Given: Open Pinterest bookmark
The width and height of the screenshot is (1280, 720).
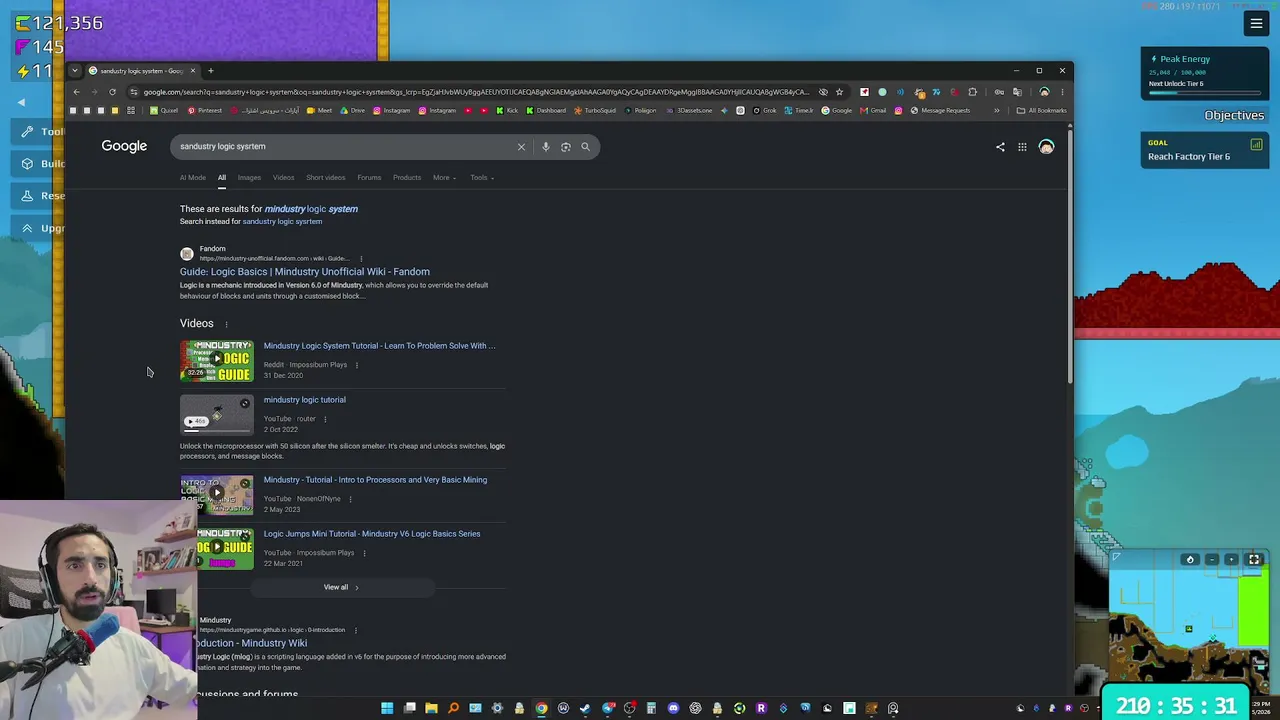Looking at the screenshot, I should 206,110.
